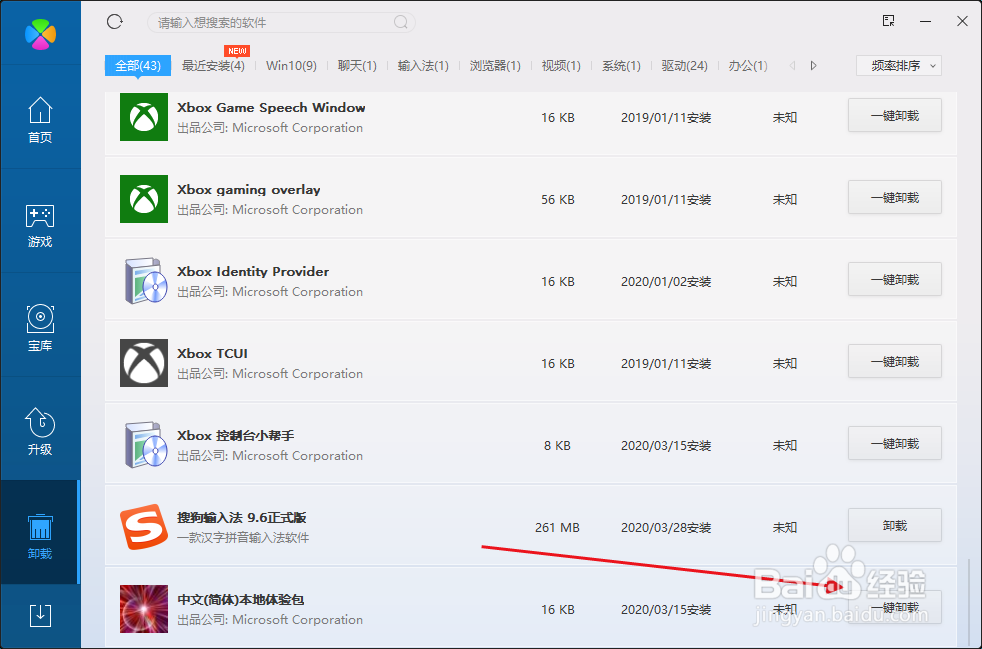Click 卸载 for 搜狗输入法 9.6正式版
982x649 pixels.
pos(895,526)
